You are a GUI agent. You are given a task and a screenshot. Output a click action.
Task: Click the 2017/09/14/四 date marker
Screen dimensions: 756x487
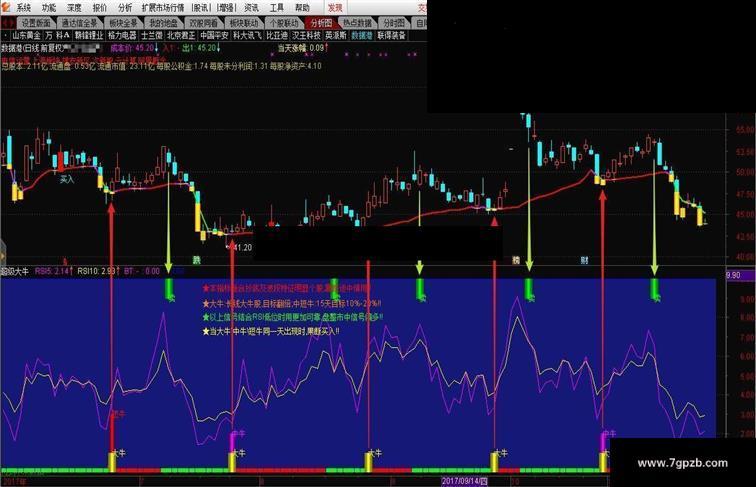465,481
